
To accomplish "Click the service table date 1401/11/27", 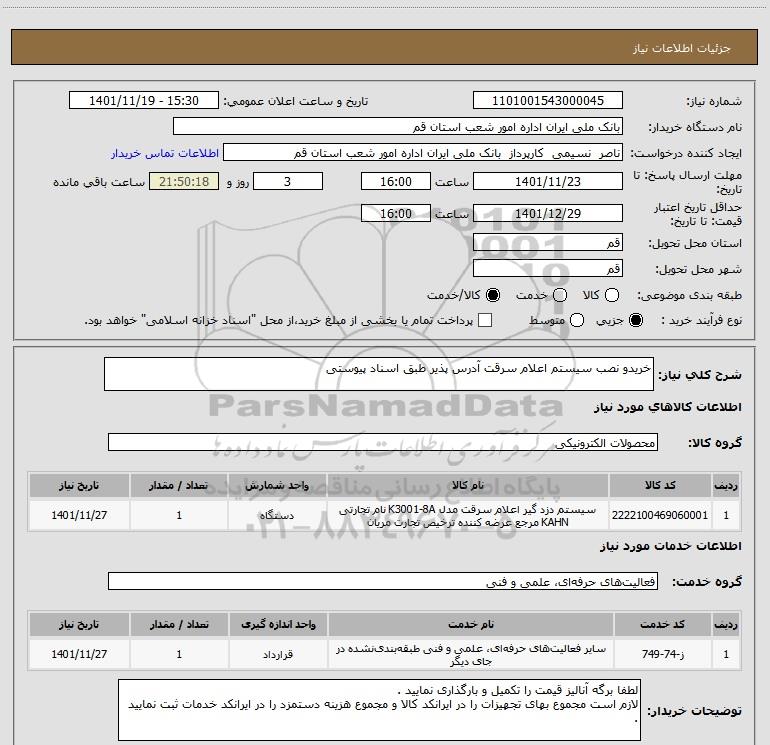I will click(x=79, y=654).
